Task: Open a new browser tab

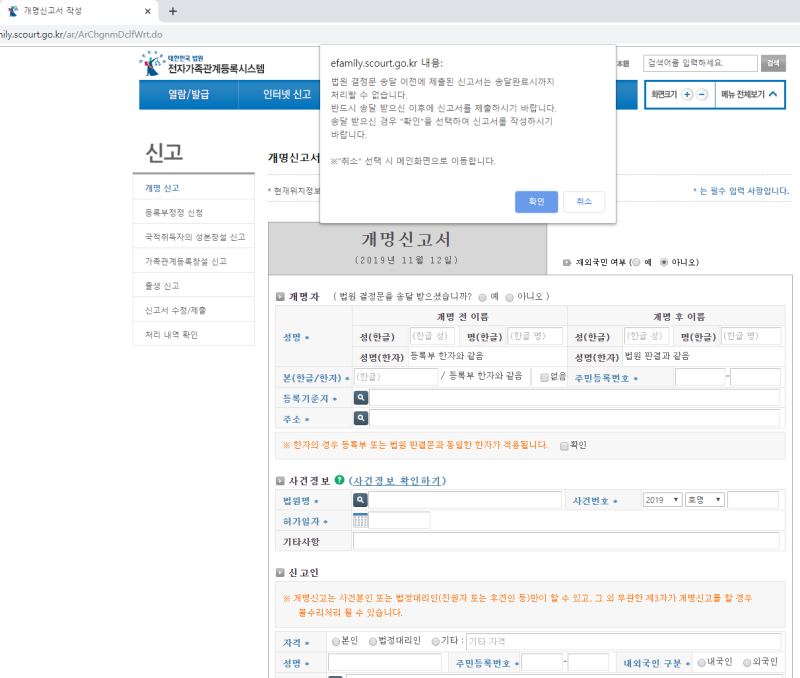Action: 172,11
